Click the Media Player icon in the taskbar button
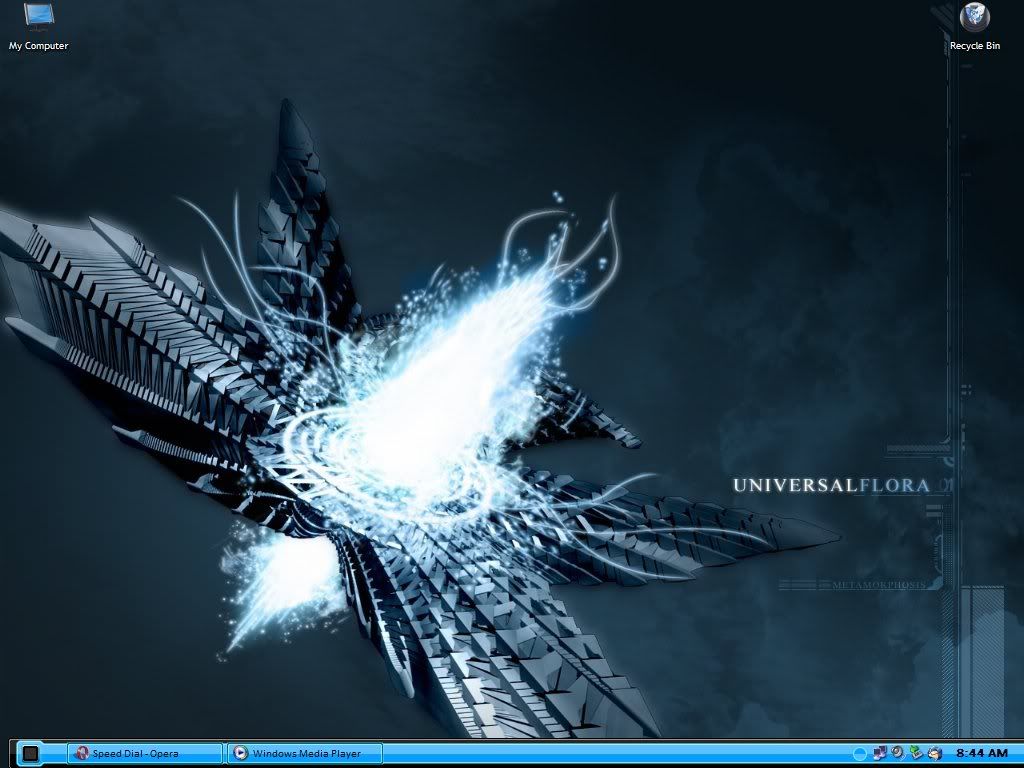This screenshot has height=768, width=1024. 240,753
